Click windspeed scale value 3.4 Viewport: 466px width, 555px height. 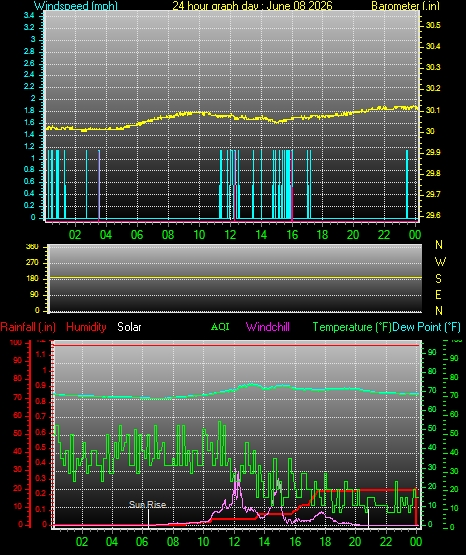click(x=29, y=15)
